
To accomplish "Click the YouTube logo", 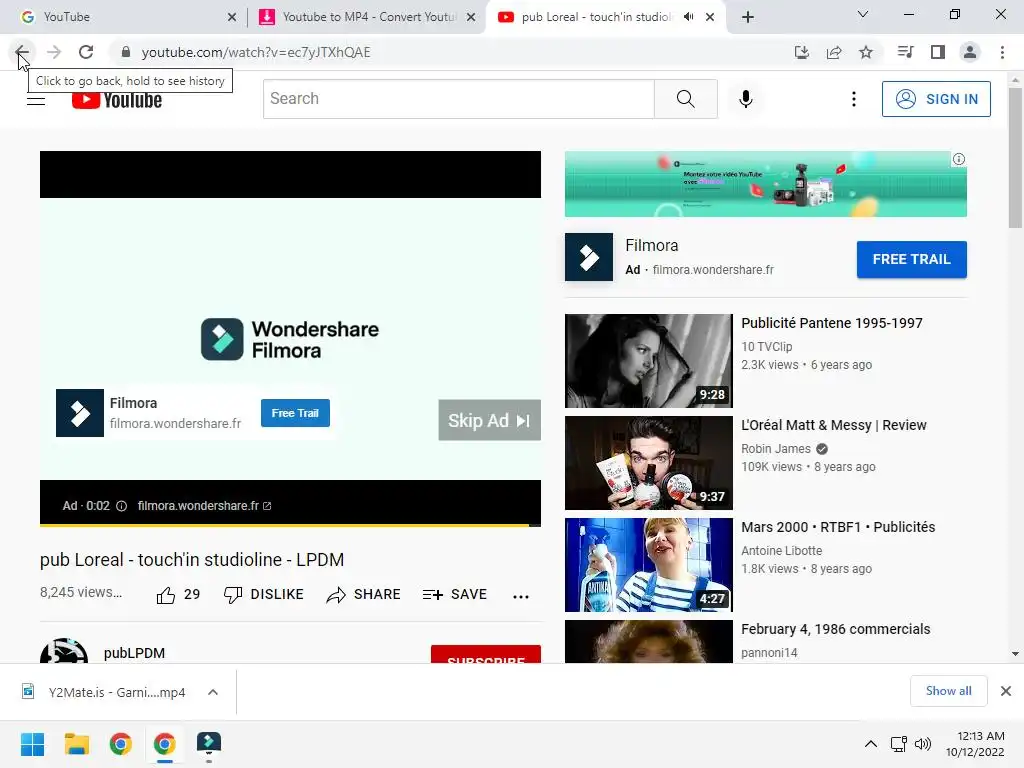I will (x=117, y=100).
